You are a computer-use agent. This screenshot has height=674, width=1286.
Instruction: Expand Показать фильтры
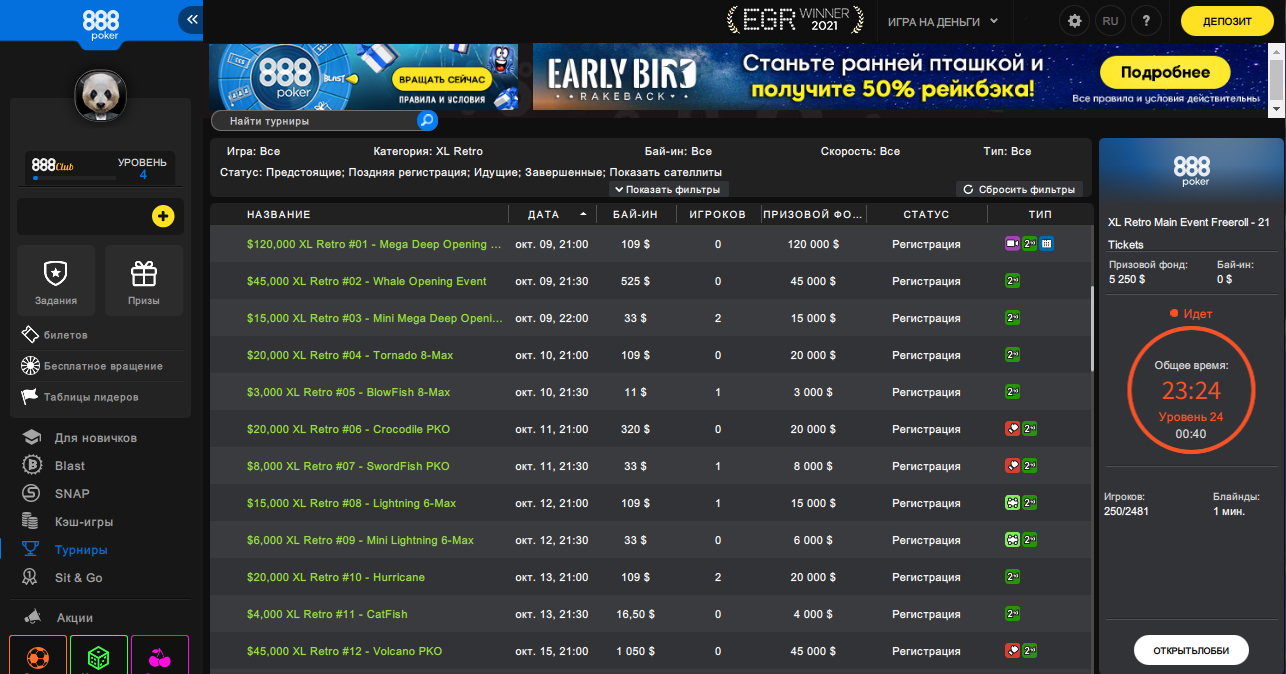(669, 189)
